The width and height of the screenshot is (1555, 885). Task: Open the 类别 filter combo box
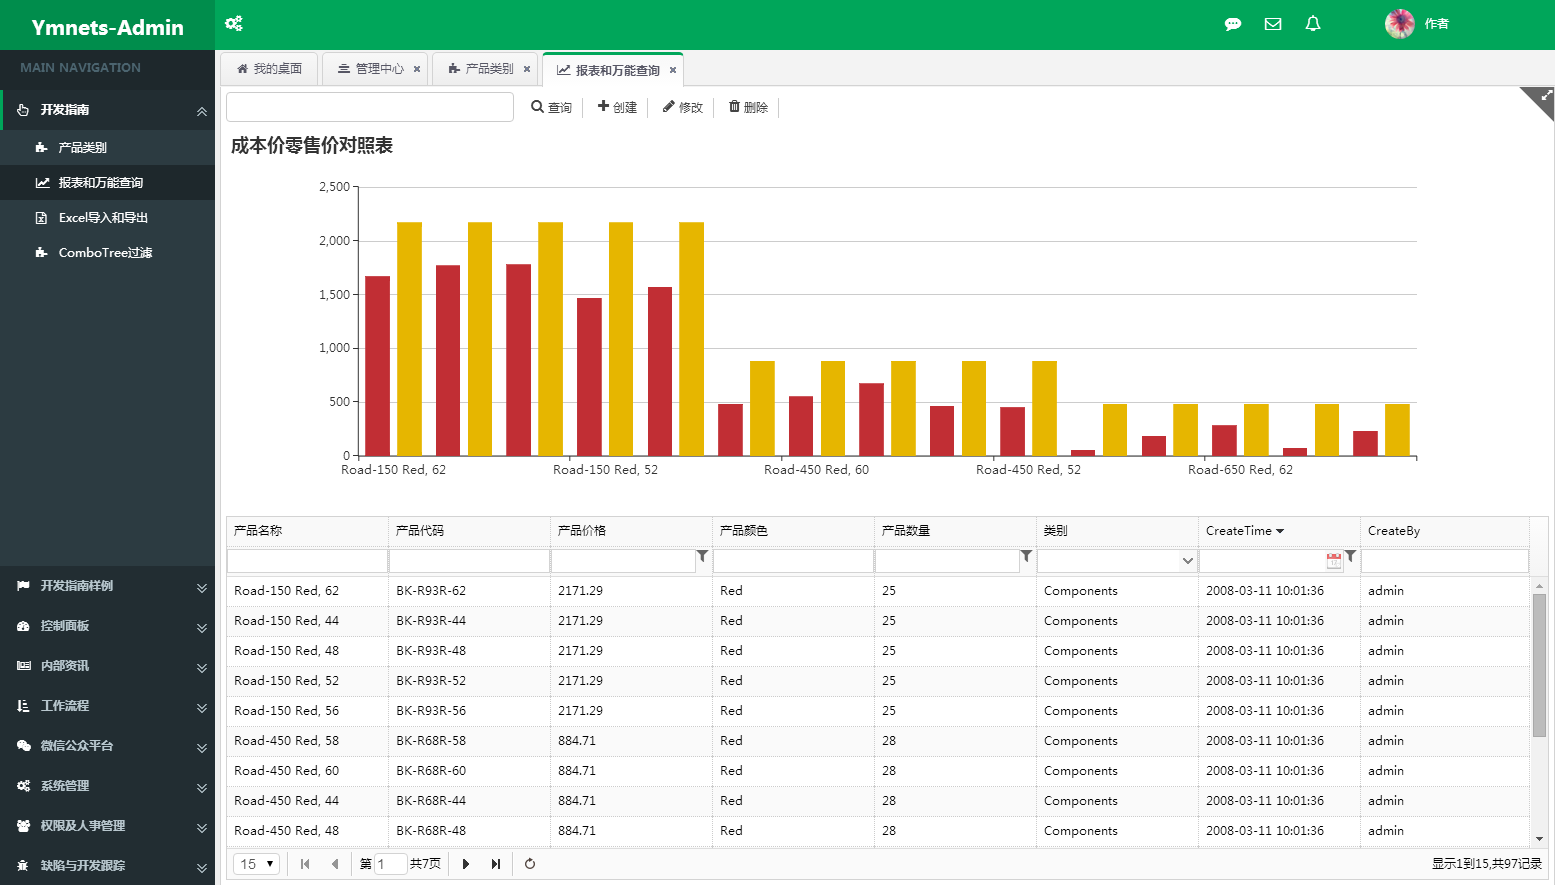[1117, 561]
